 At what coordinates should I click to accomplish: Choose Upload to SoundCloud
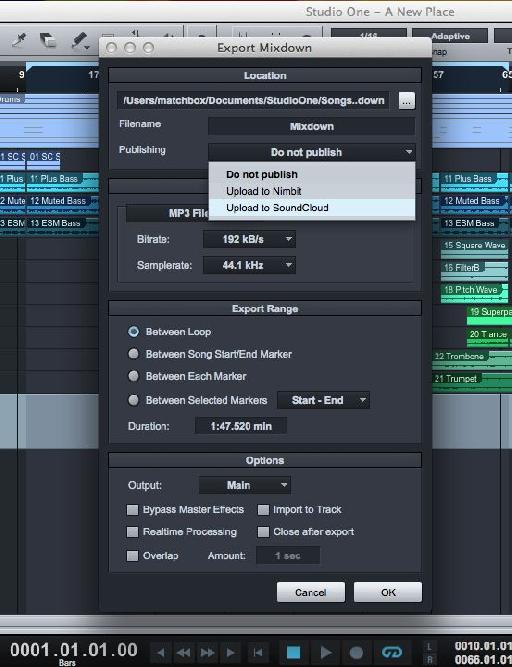click(x=312, y=208)
